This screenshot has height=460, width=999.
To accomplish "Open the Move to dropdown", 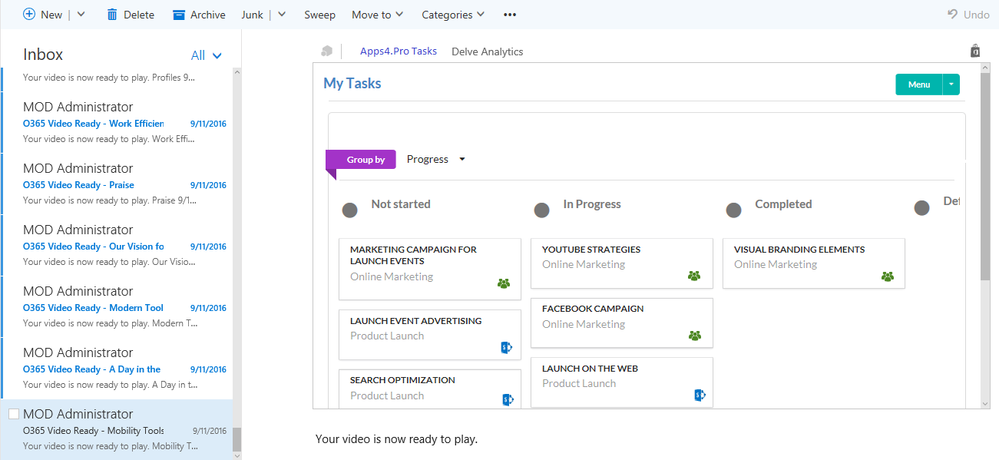I will pos(377,15).
